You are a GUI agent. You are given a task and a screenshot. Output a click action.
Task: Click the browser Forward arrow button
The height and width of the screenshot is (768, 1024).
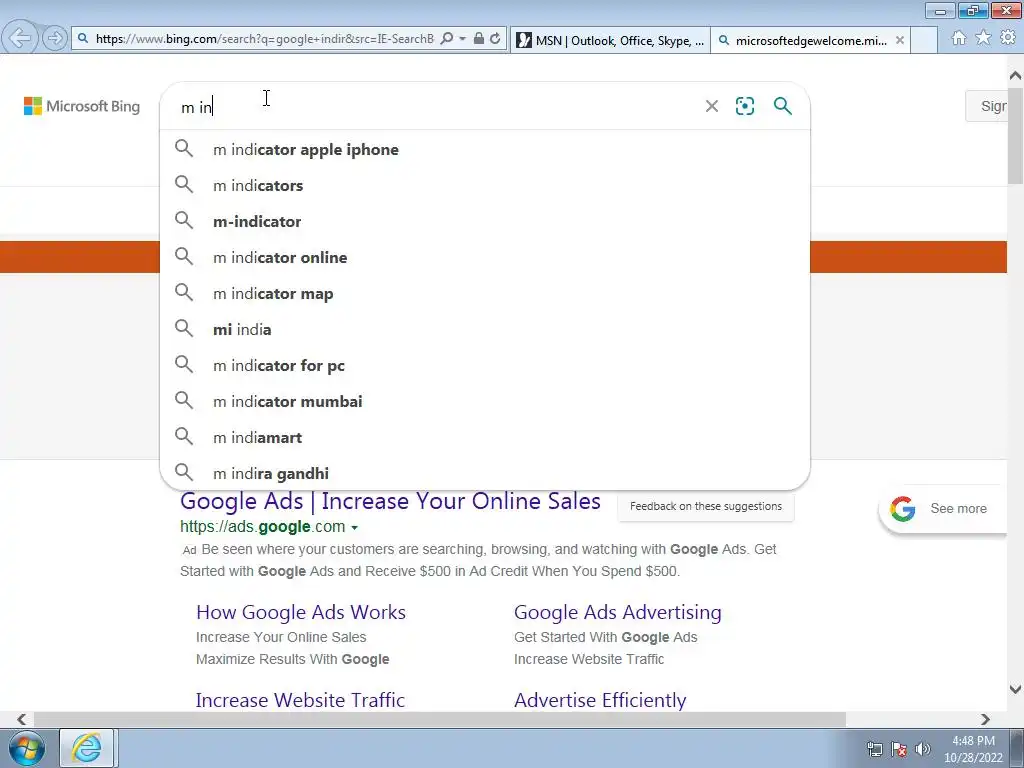[x=55, y=38]
